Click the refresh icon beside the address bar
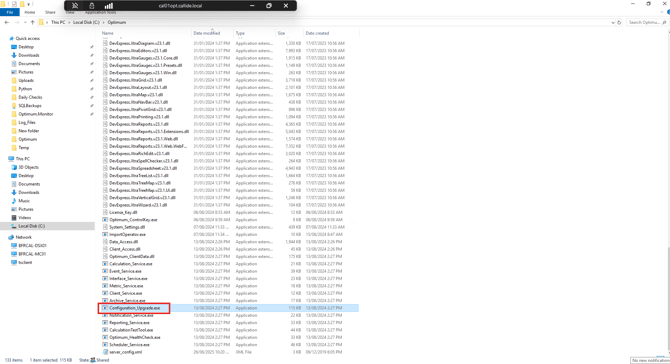Viewport: 670px width, 364px height. 619,22
